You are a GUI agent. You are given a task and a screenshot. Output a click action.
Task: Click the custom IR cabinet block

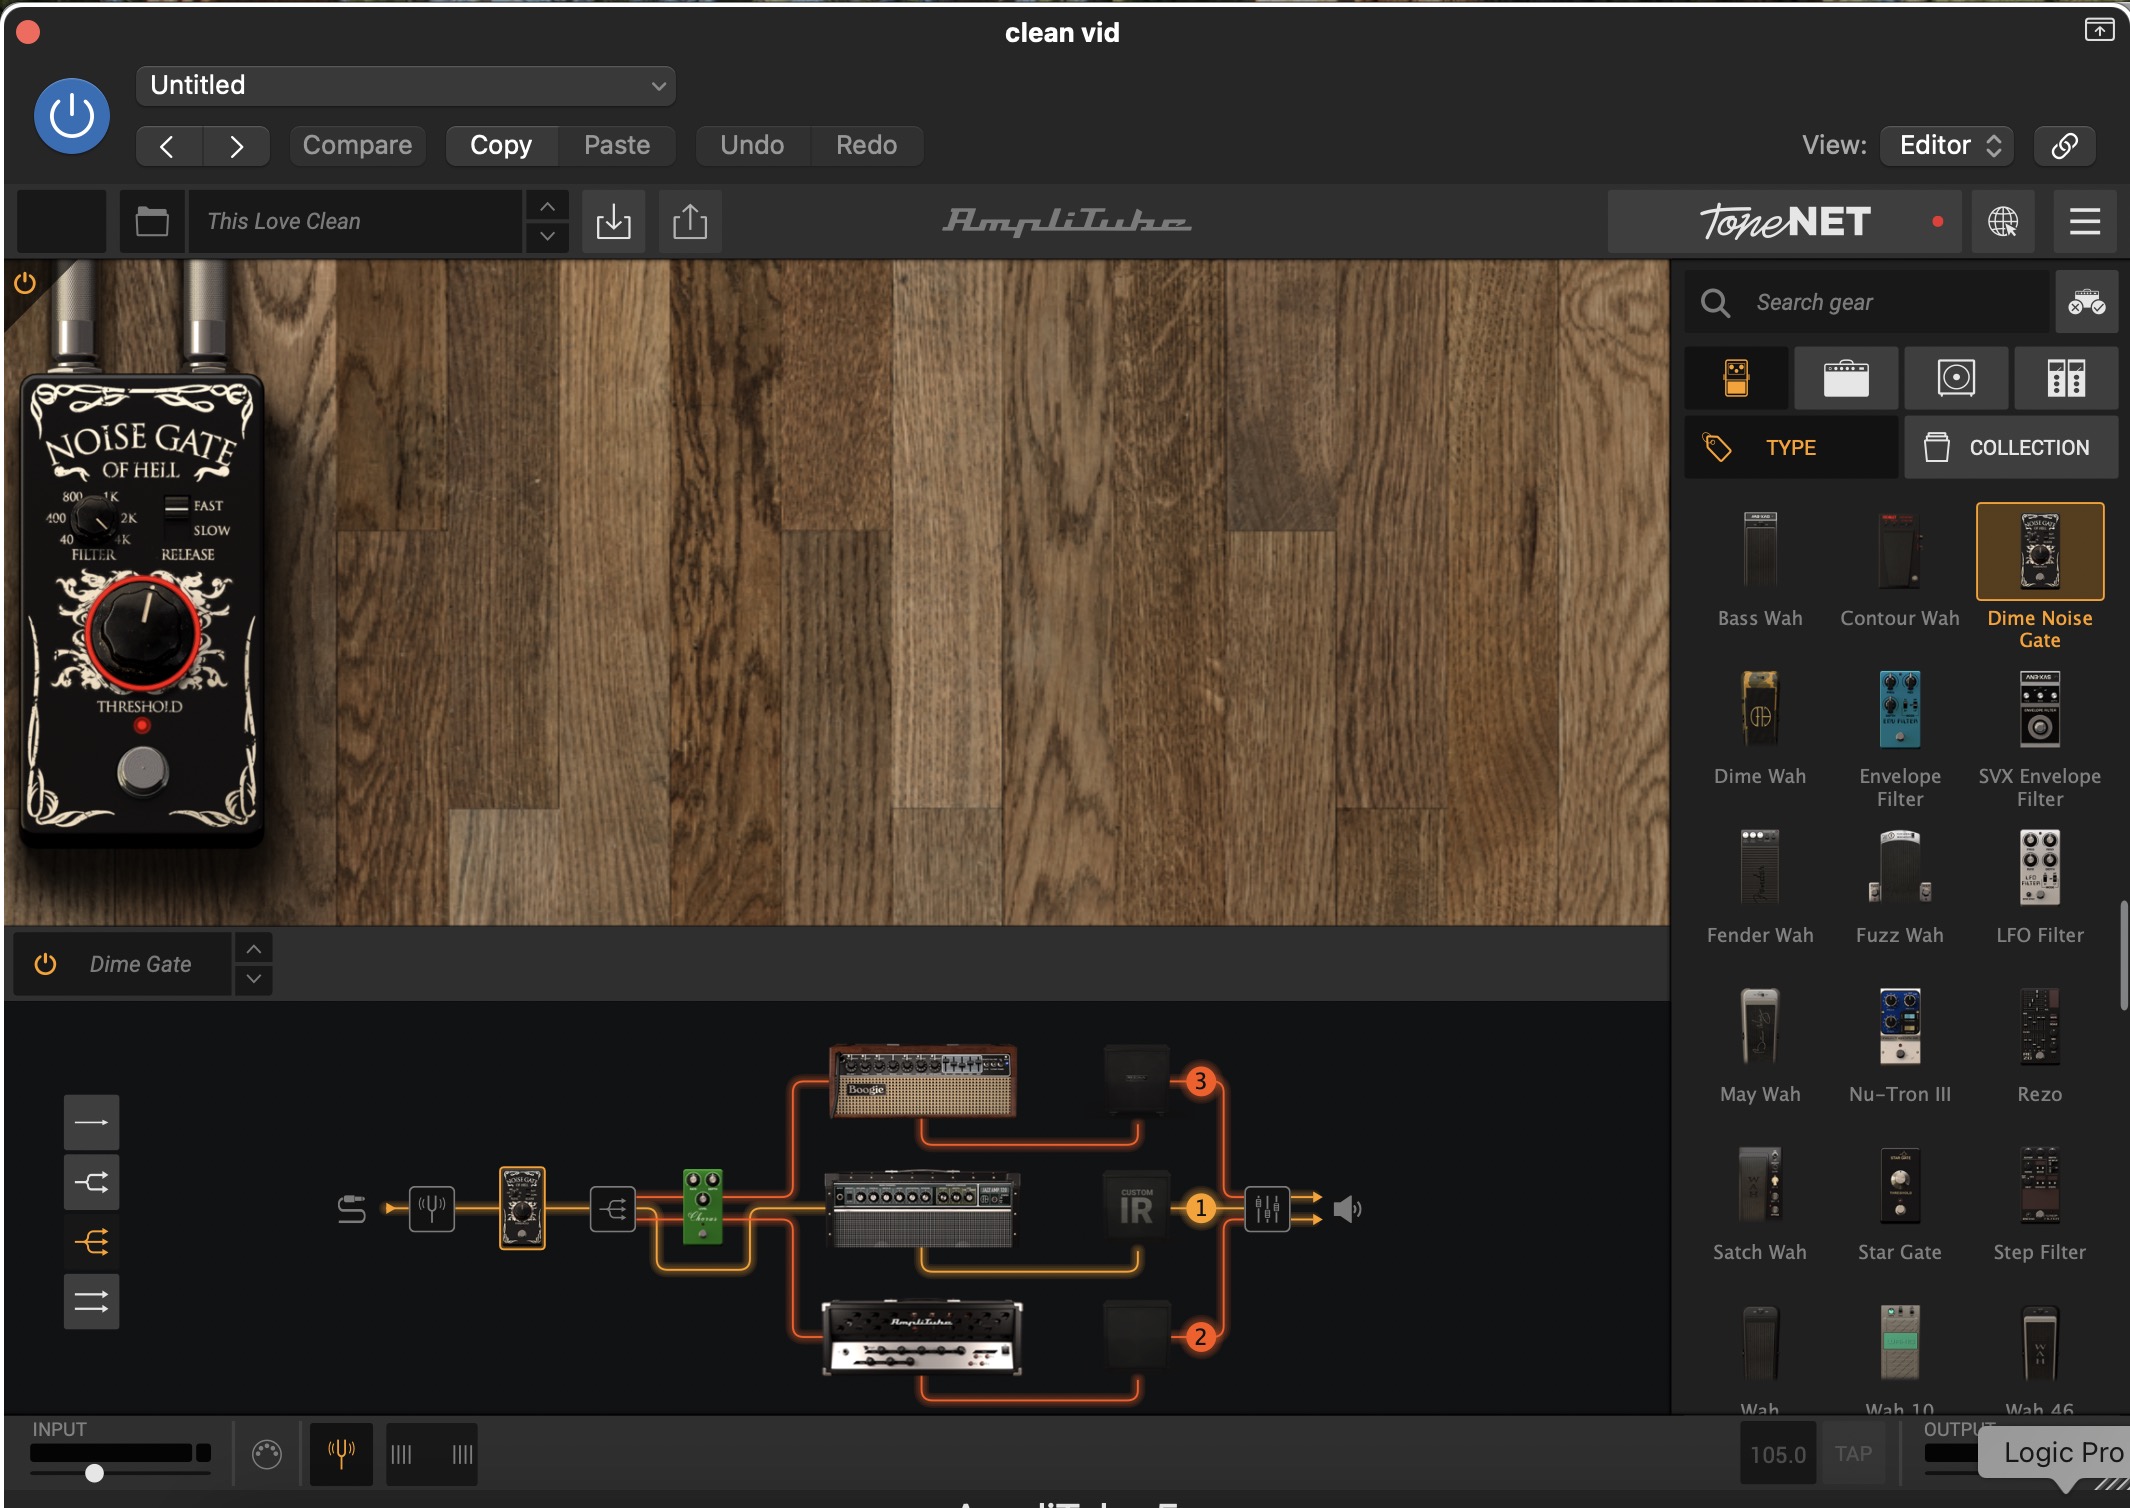pos(1137,1206)
